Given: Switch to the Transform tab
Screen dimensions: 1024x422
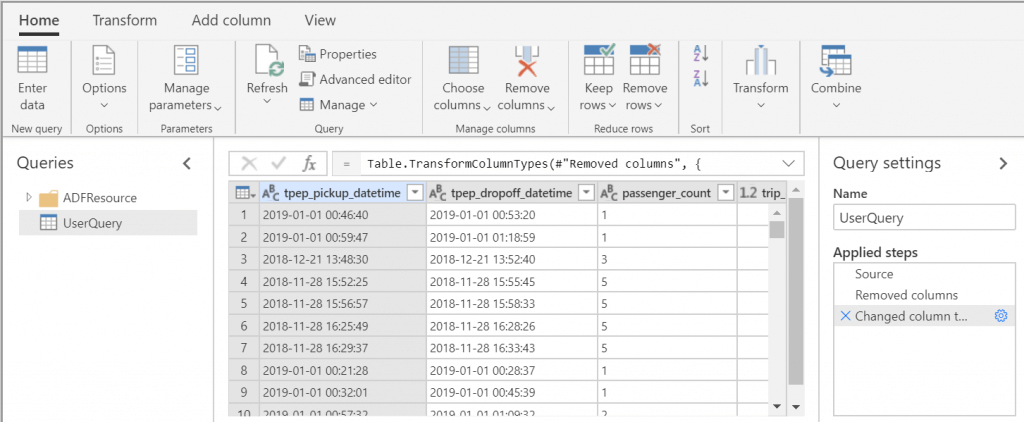Looking at the screenshot, I should (125, 20).
